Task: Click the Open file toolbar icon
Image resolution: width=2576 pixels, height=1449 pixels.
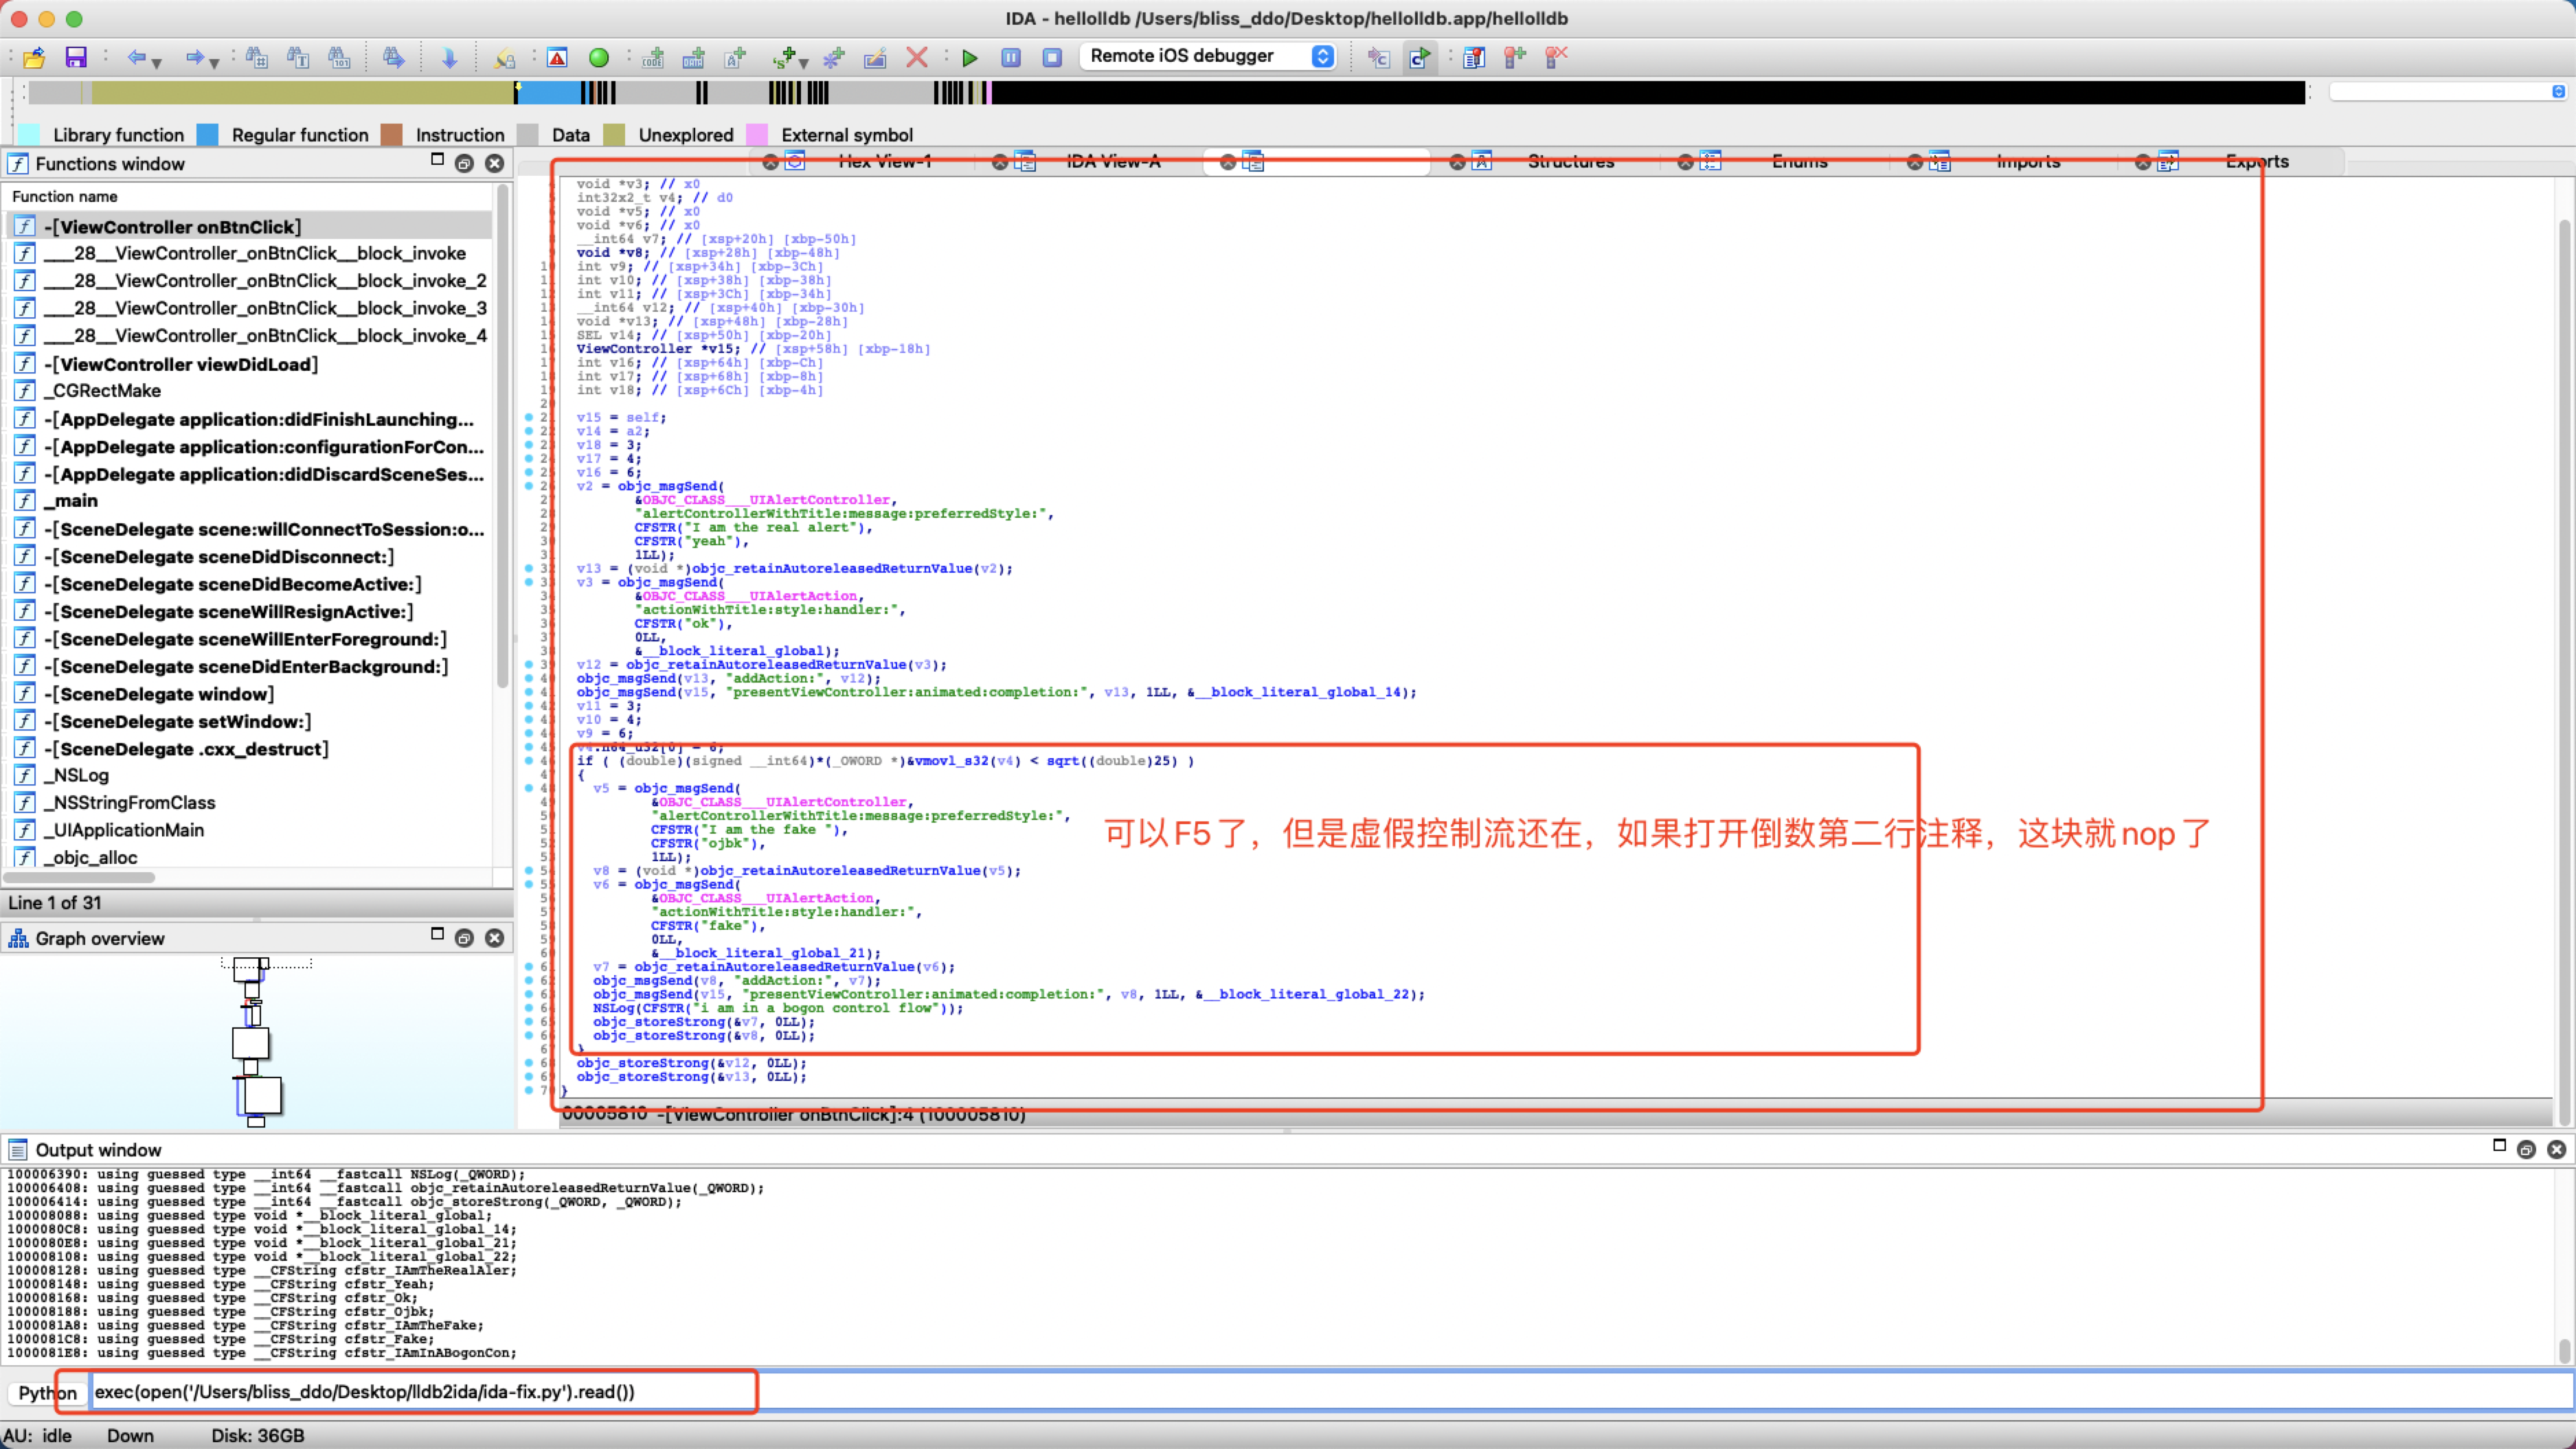Action: click(34, 58)
